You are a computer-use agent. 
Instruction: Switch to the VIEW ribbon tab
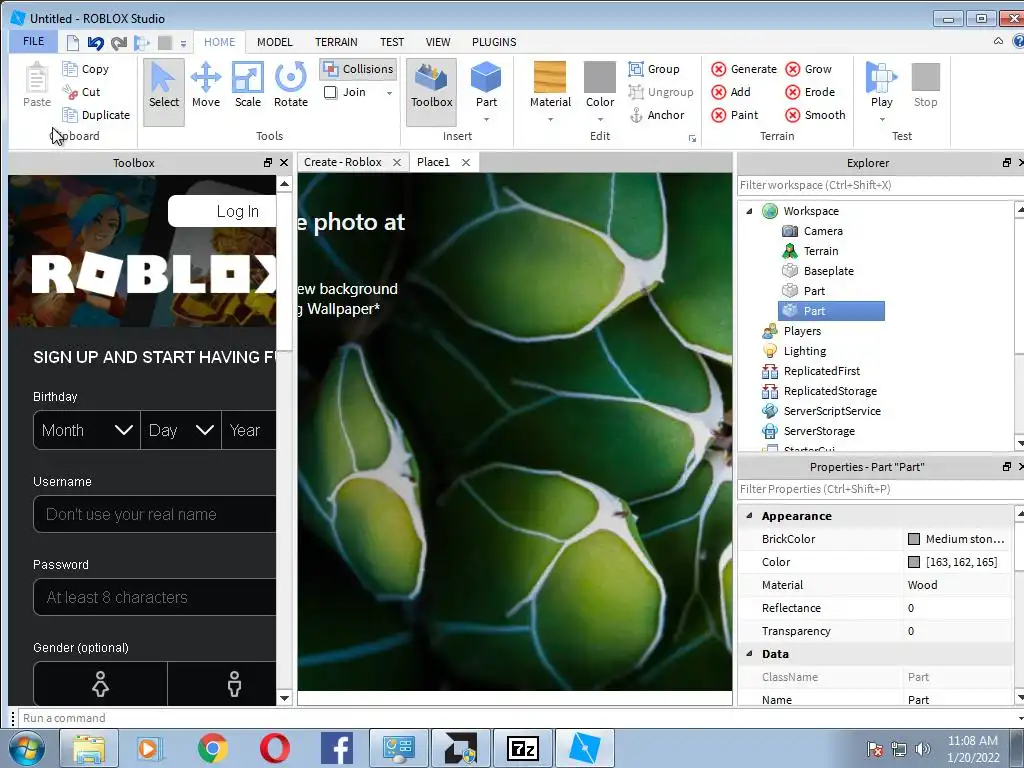(438, 42)
